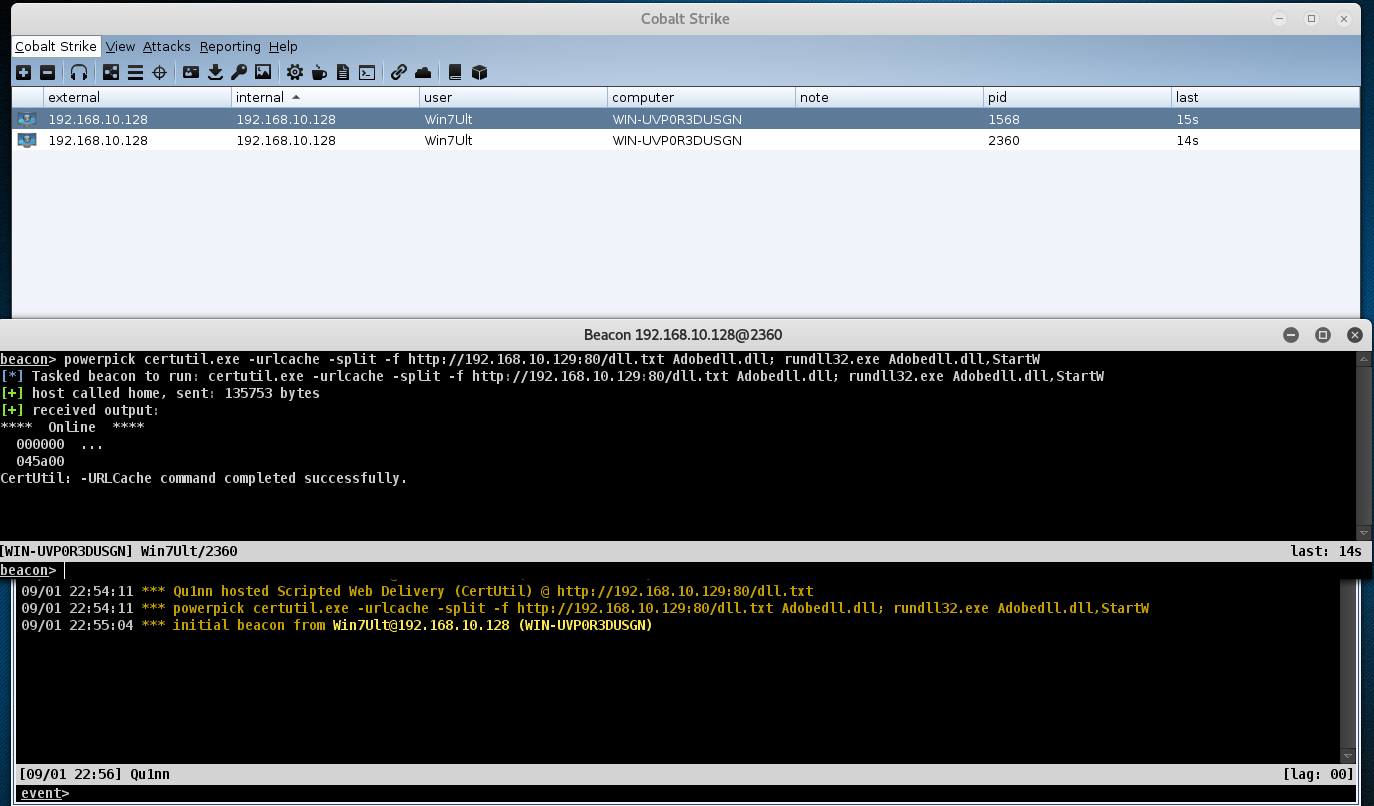1374x806 pixels.
Task: Click the "host called home, sent: 135753 bytes" line
Action: point(160,393)
